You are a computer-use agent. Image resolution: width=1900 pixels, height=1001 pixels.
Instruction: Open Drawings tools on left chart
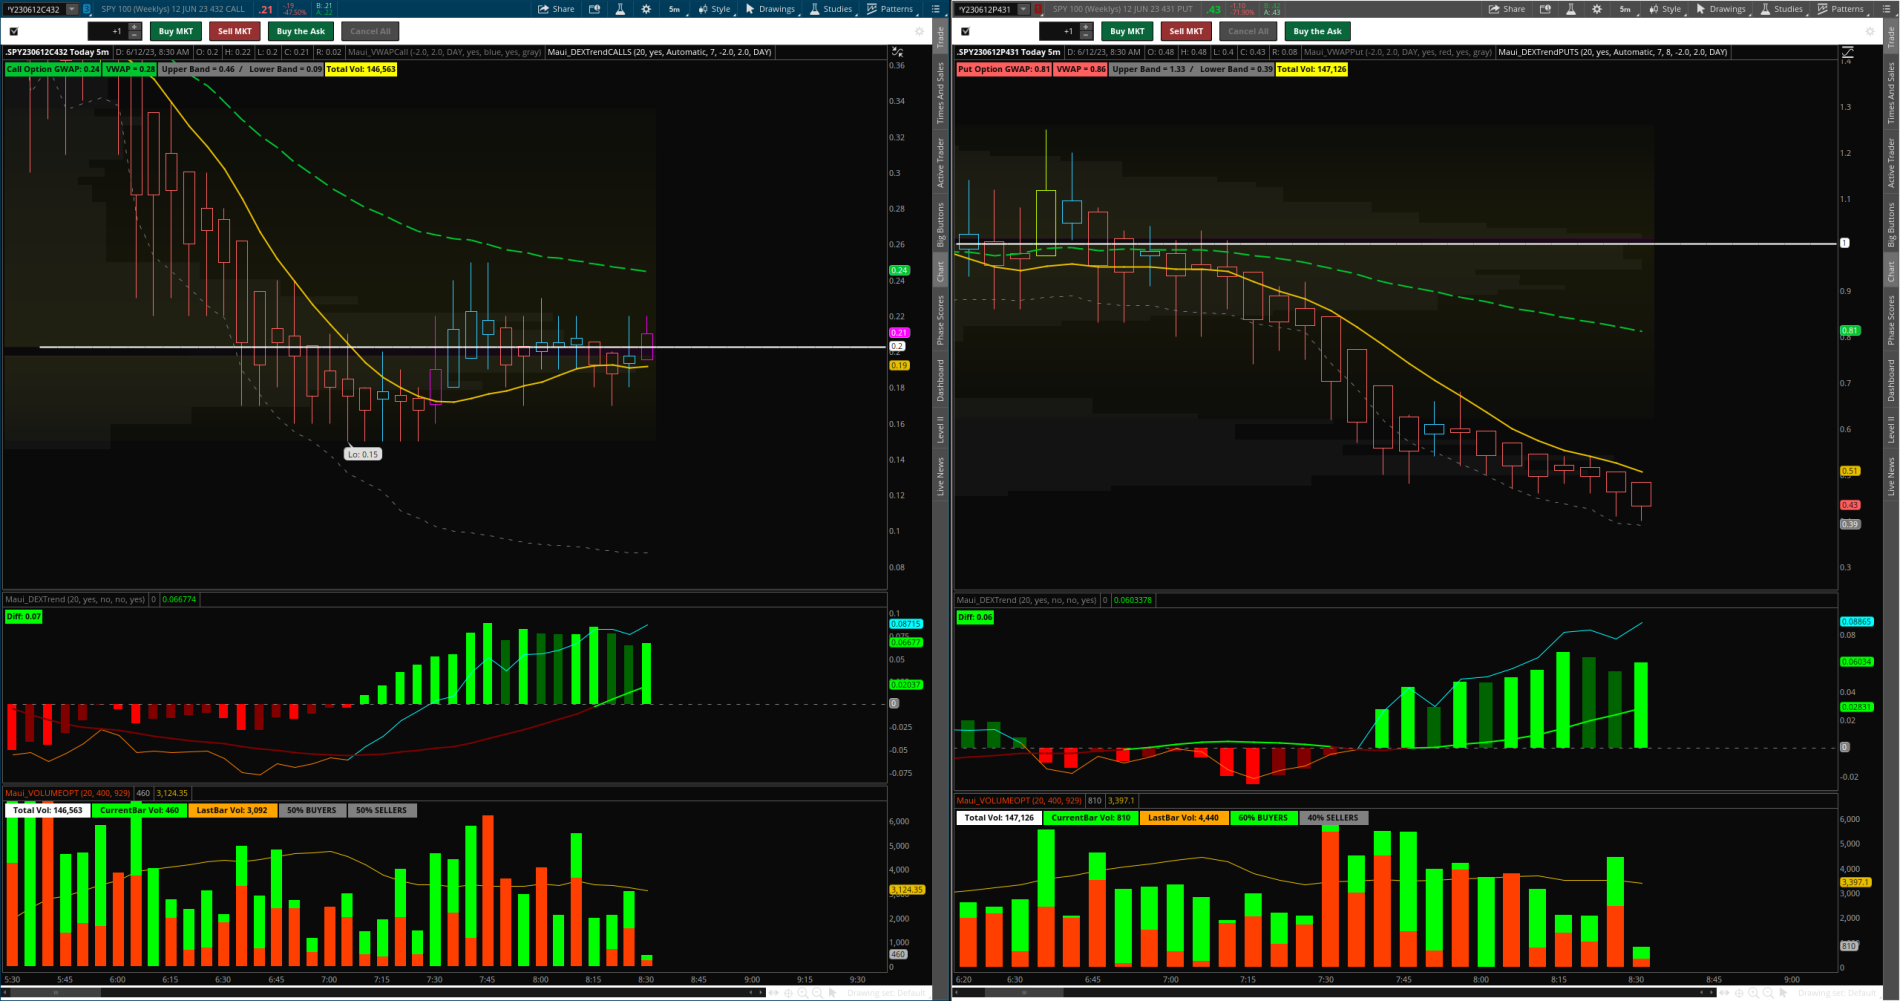[770, 9]
